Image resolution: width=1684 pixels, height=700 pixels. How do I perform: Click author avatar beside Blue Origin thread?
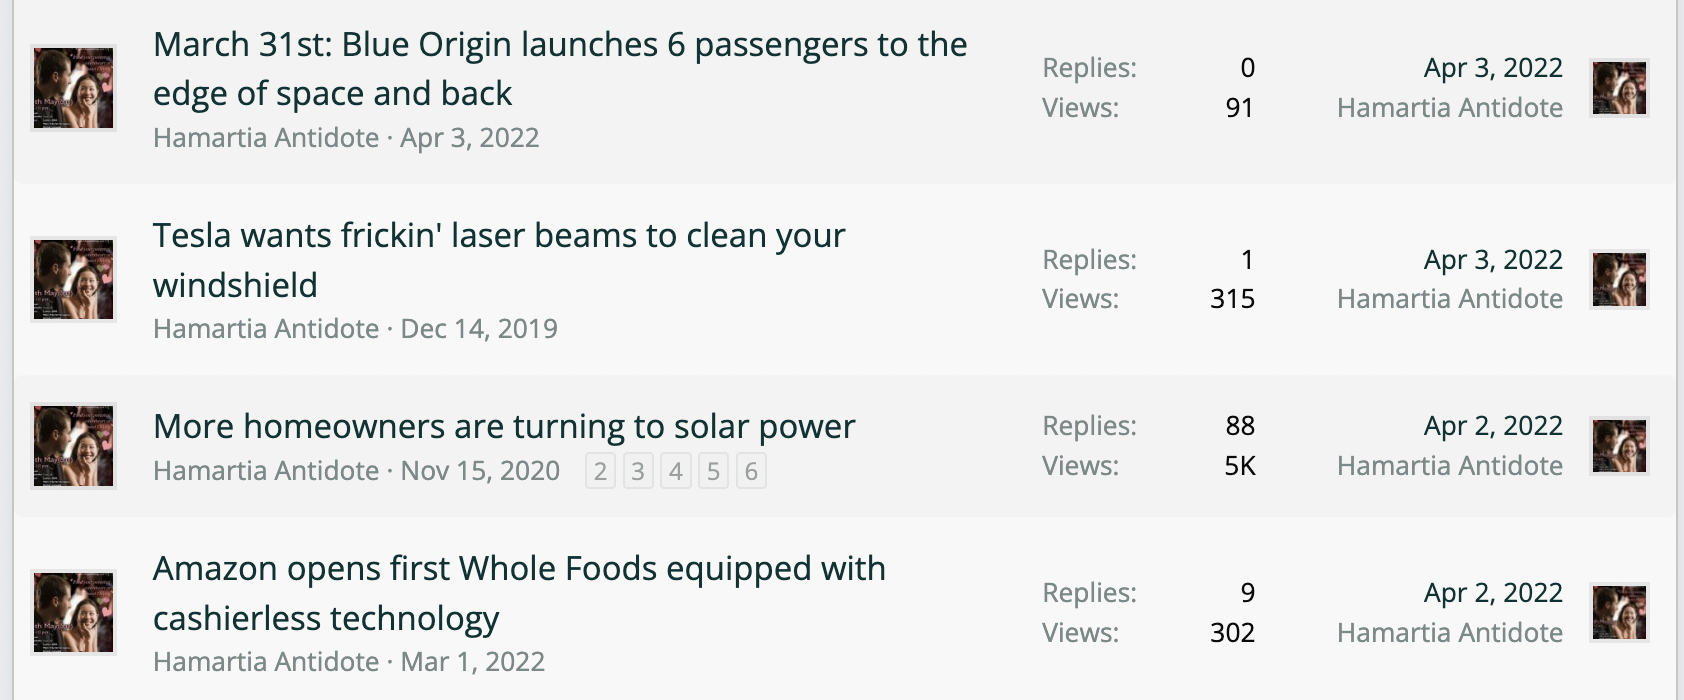tap(74, 88)
